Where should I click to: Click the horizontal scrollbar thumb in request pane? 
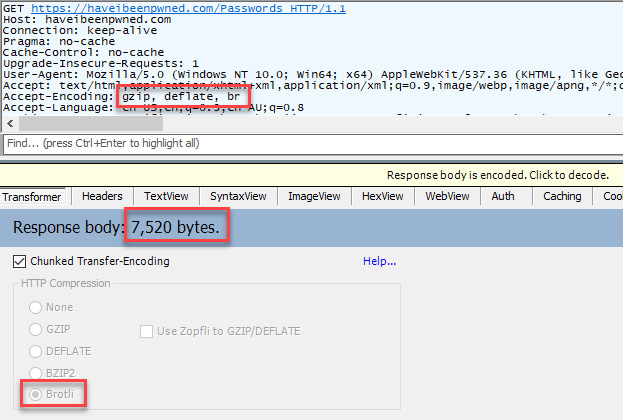[91, 124]
